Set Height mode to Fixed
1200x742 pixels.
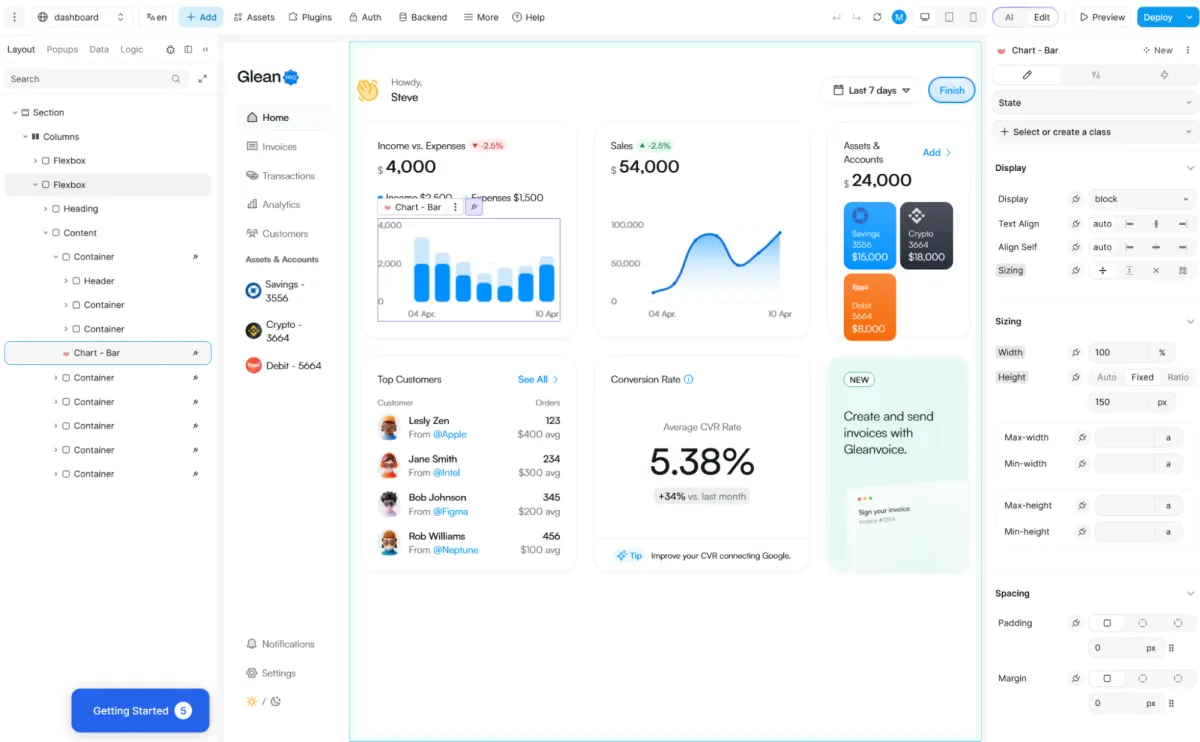(x=1142, y=377)
